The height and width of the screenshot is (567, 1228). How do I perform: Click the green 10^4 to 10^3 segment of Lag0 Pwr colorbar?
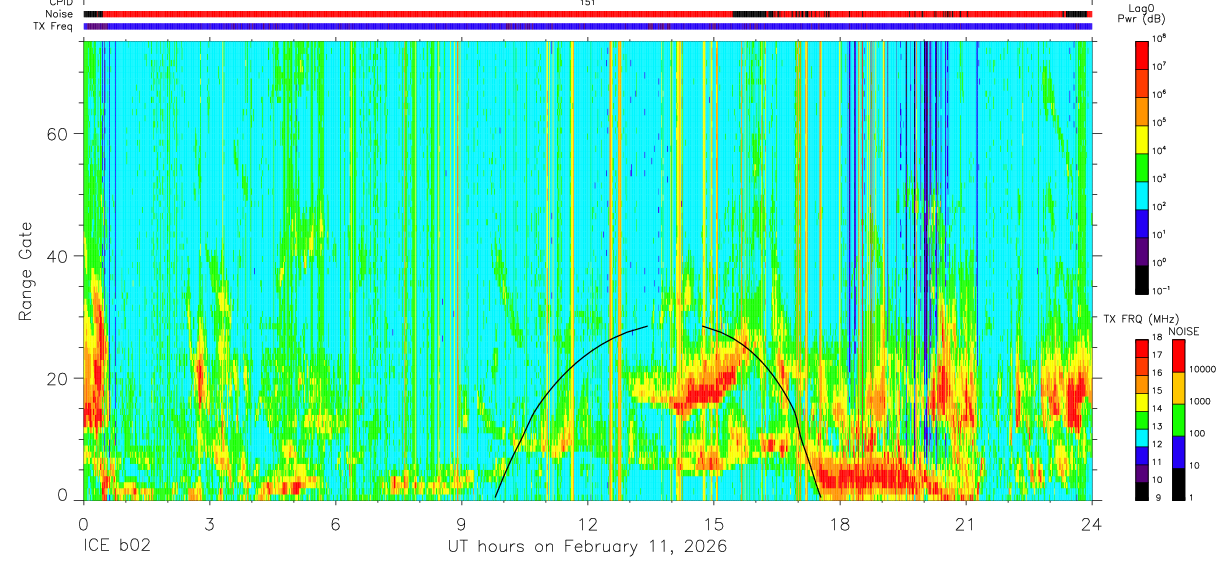pos(1142,165)
